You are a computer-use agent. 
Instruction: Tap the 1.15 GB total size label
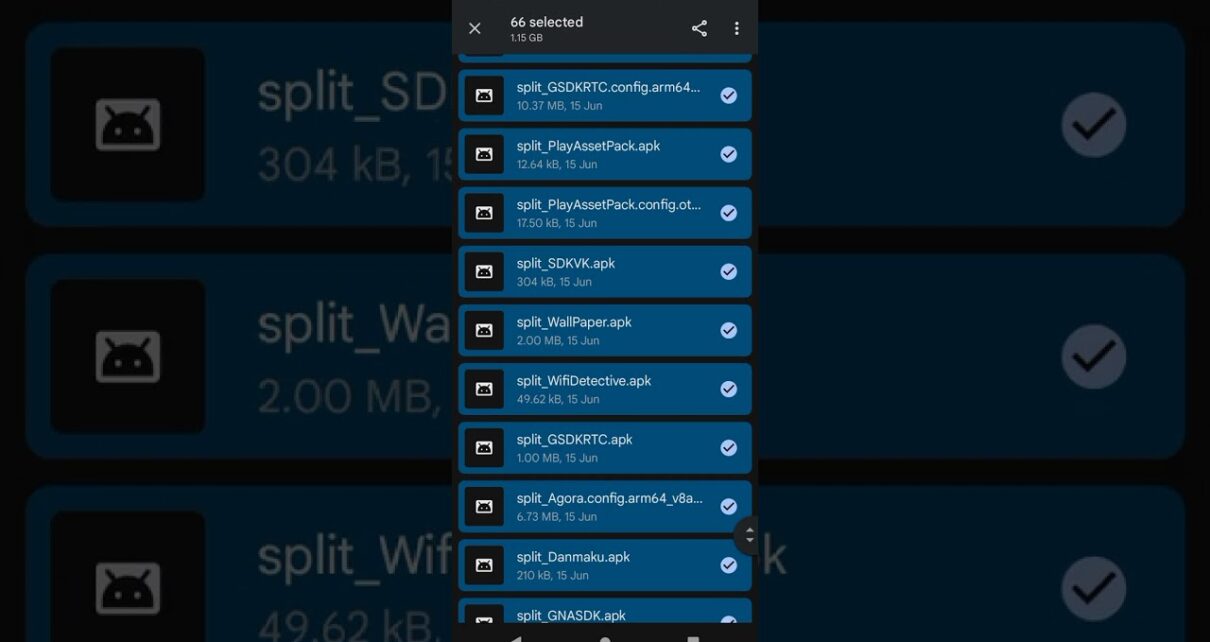tap(526, 38)
